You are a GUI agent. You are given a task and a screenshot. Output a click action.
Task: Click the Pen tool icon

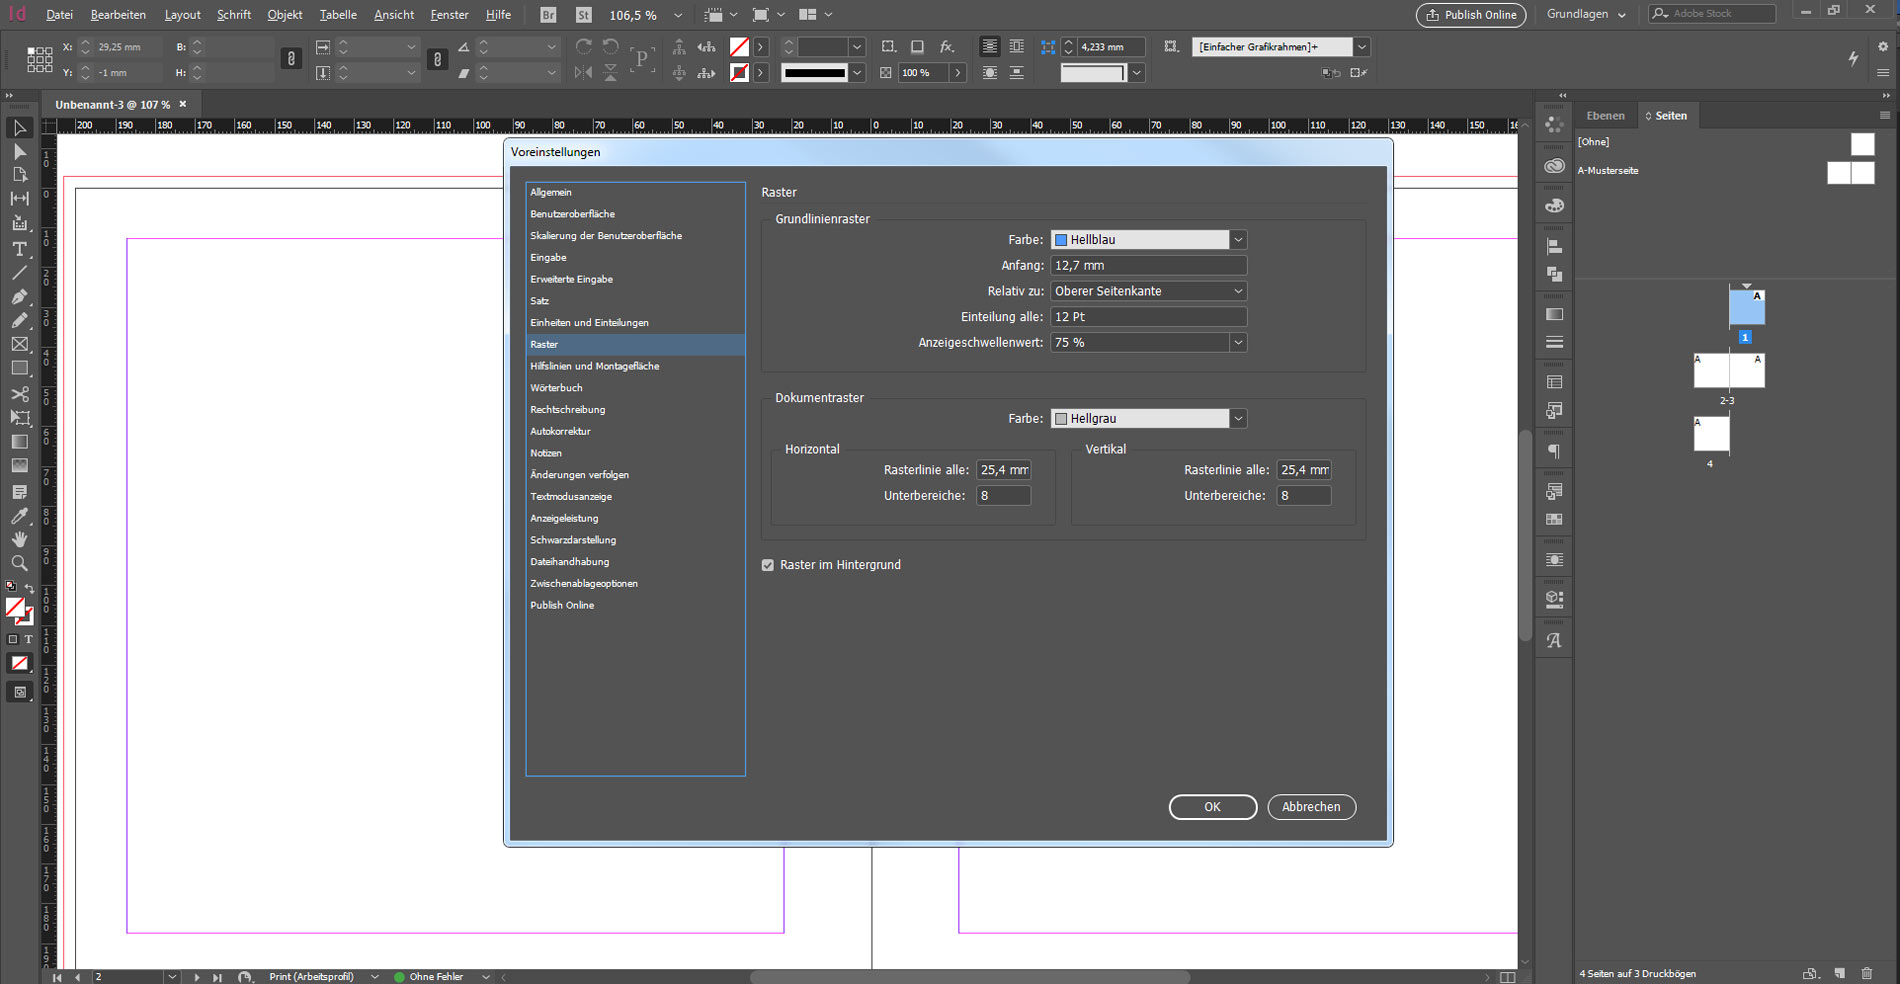(x=19, y=297)
